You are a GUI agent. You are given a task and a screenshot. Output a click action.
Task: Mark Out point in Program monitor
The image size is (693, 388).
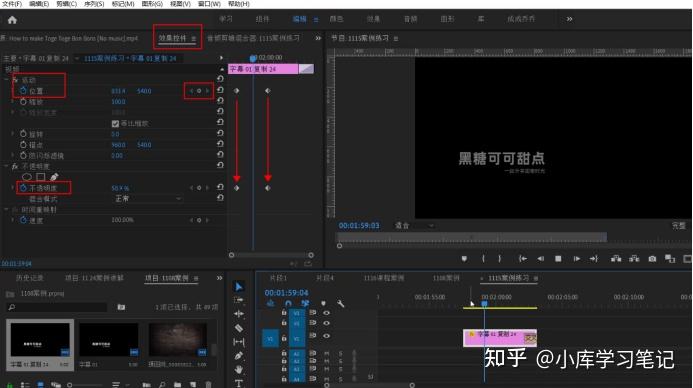[499, 259]
